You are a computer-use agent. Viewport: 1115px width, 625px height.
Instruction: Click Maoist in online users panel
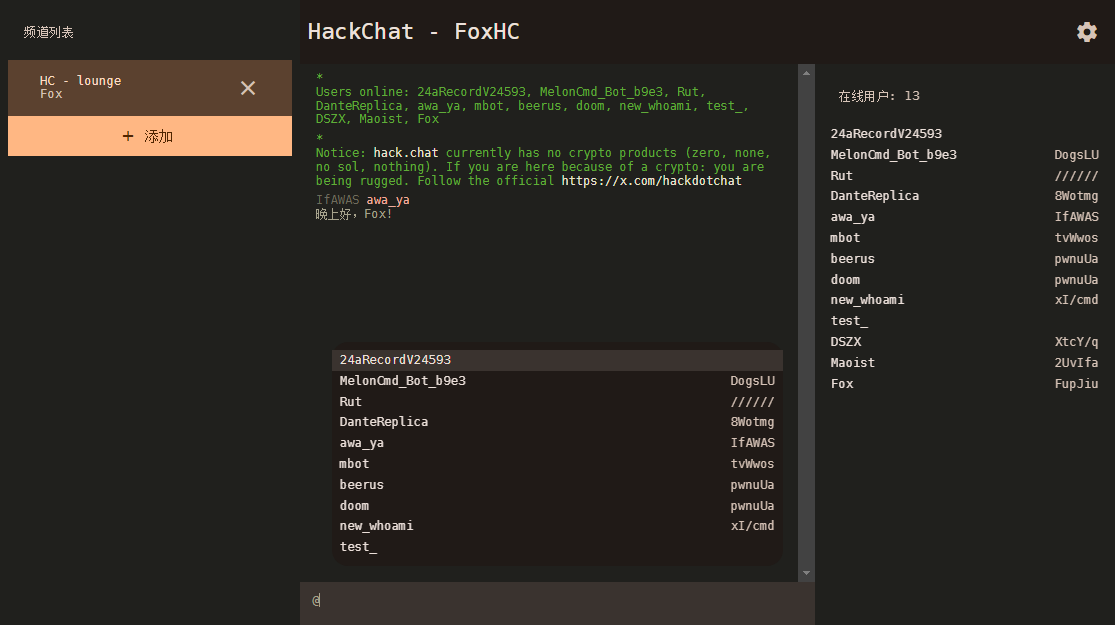click(853, 363)
